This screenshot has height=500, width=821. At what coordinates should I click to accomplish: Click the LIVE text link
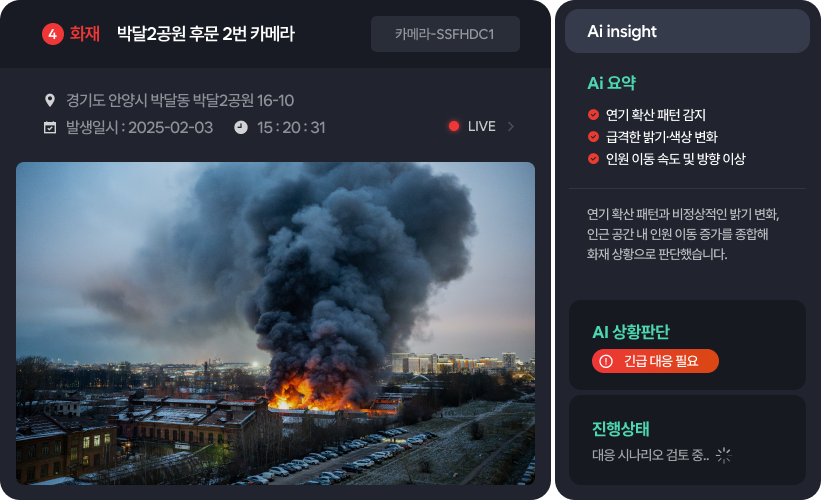482,126
